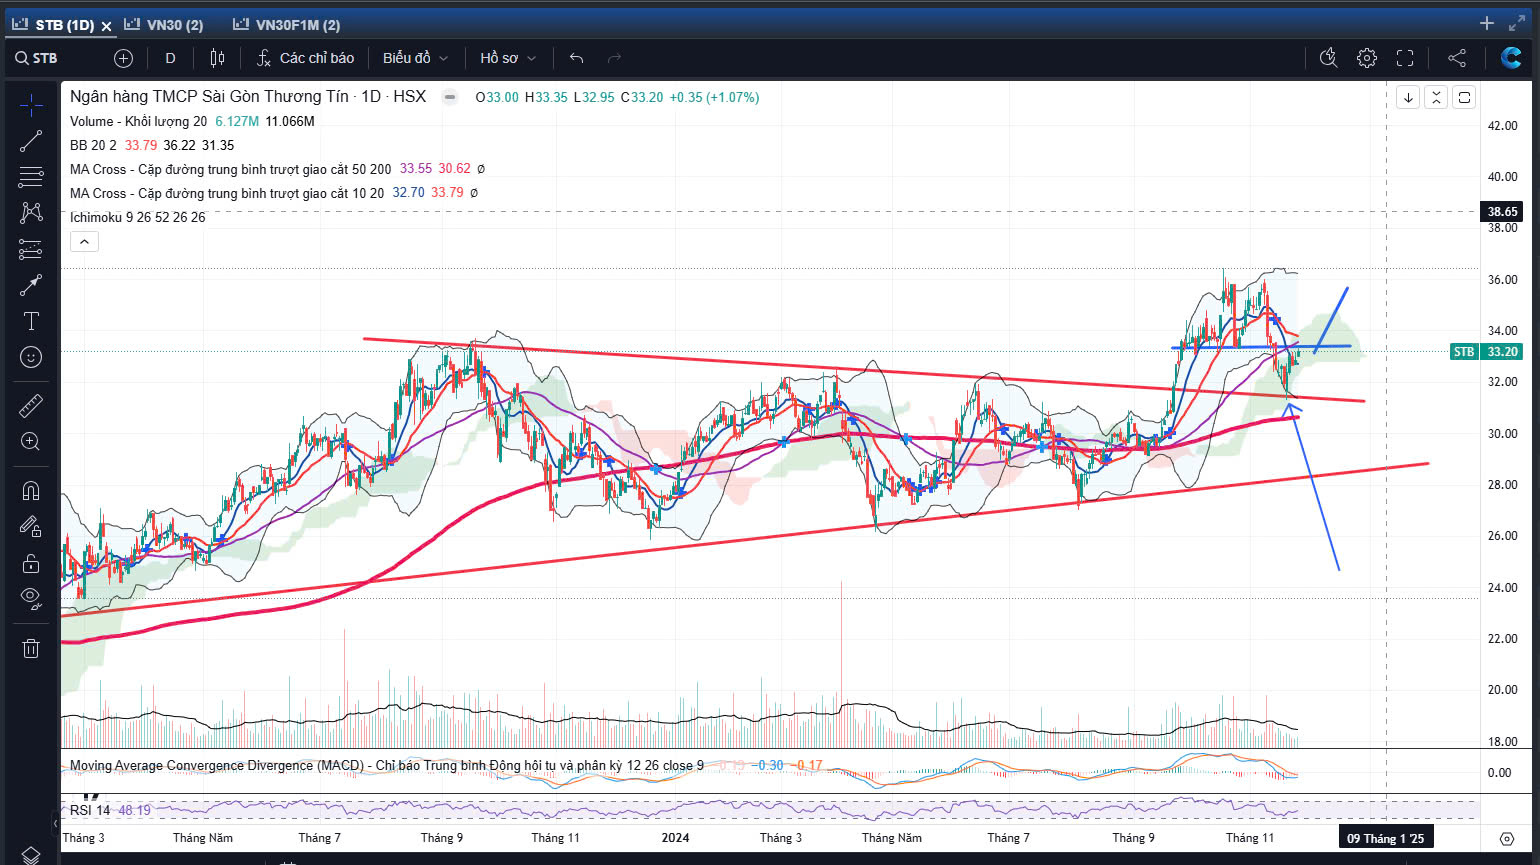Click the BB 20 2 legend
1540x865 pixels.
click(x=93, y=145)
